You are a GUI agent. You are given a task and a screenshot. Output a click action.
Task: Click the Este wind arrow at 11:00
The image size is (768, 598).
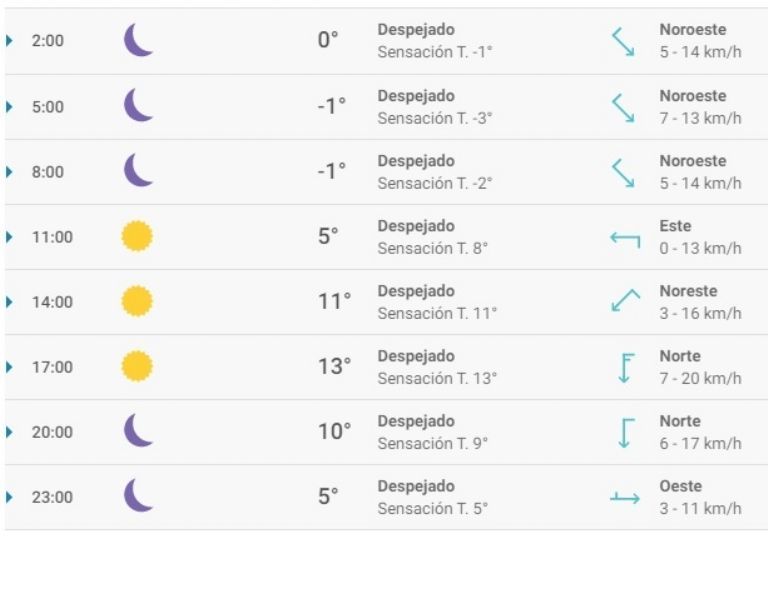click(x=625, y=237)
